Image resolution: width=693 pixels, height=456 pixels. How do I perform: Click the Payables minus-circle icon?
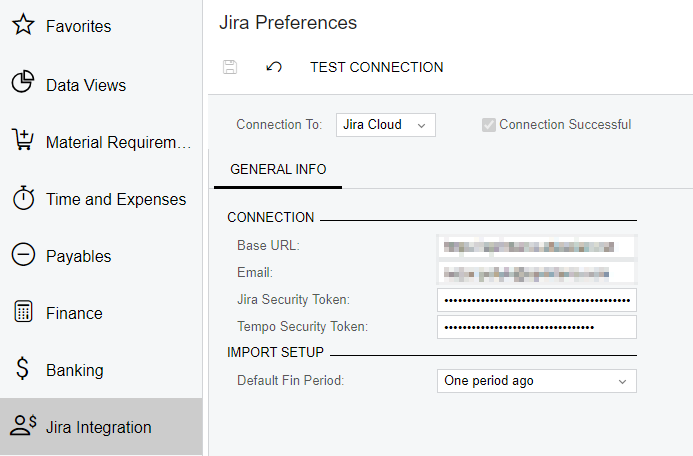(23, 255)
